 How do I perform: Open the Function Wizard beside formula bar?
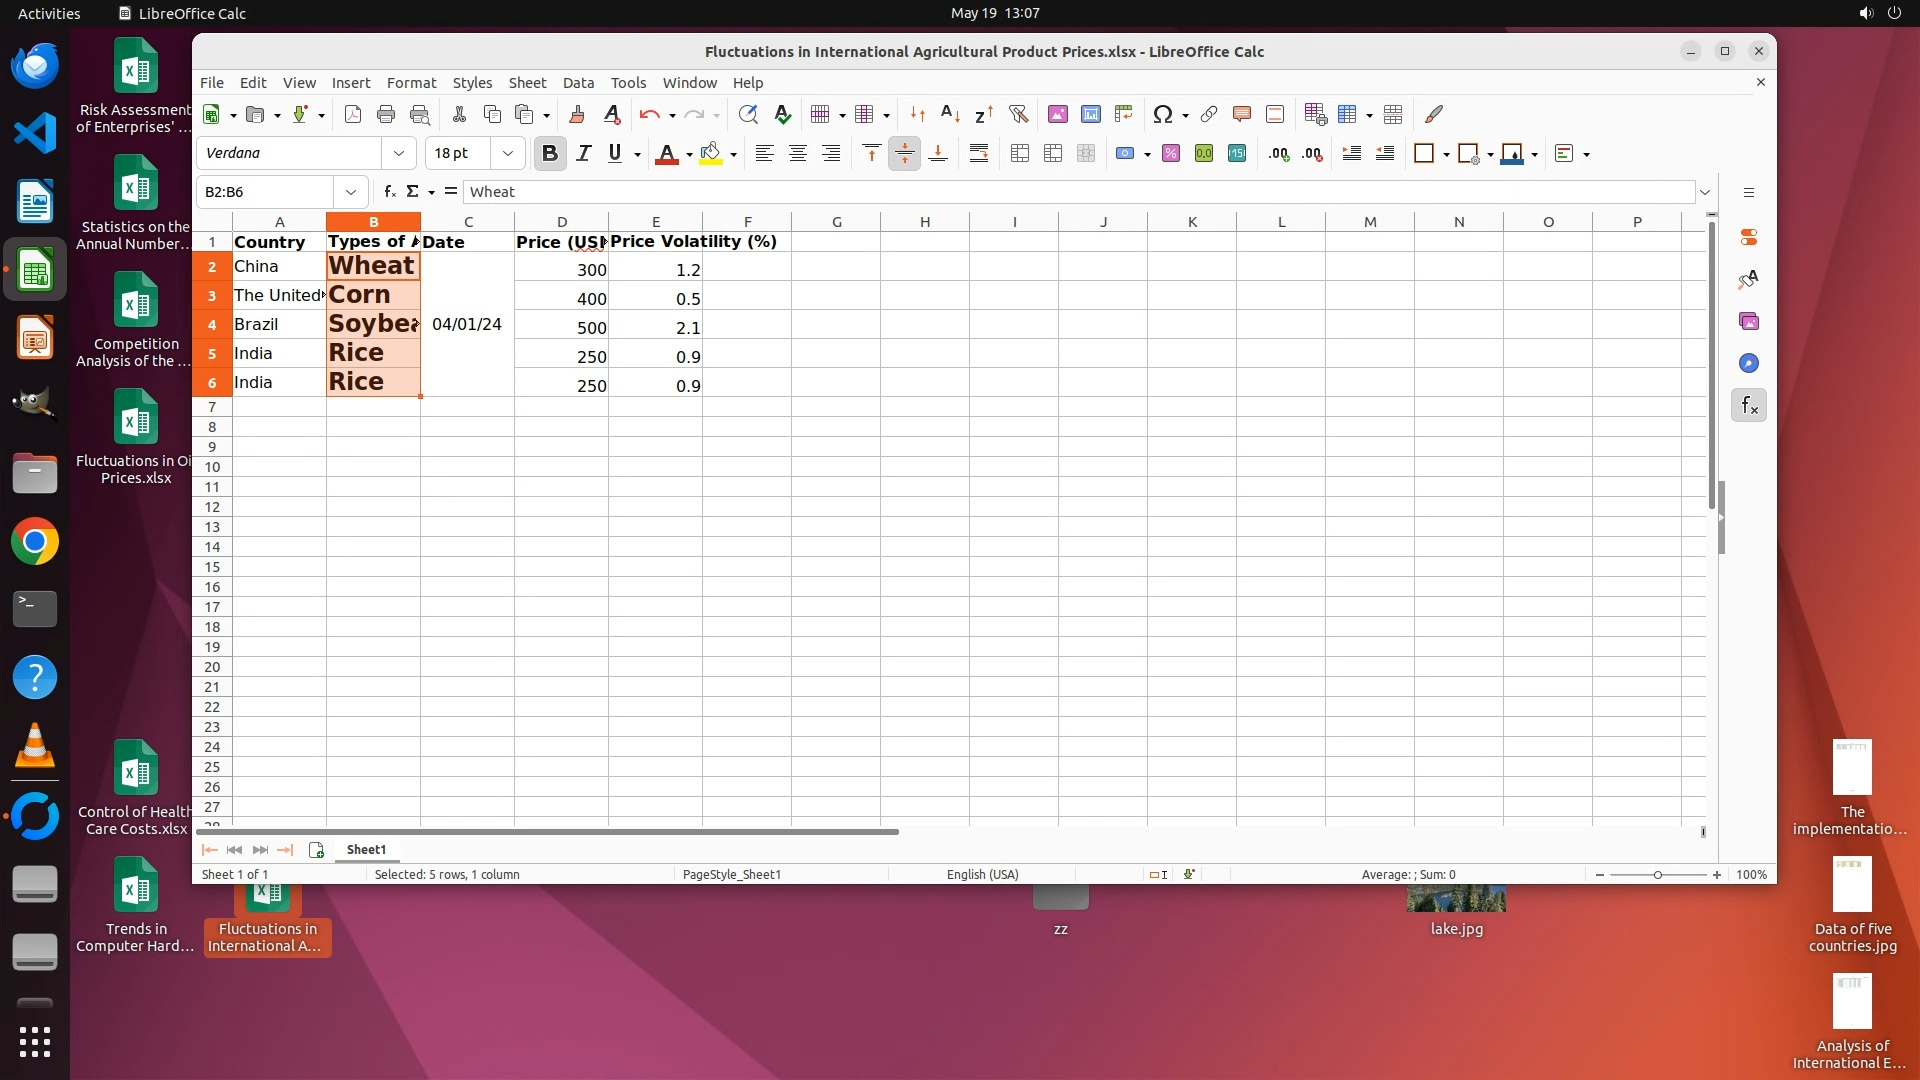389,191
